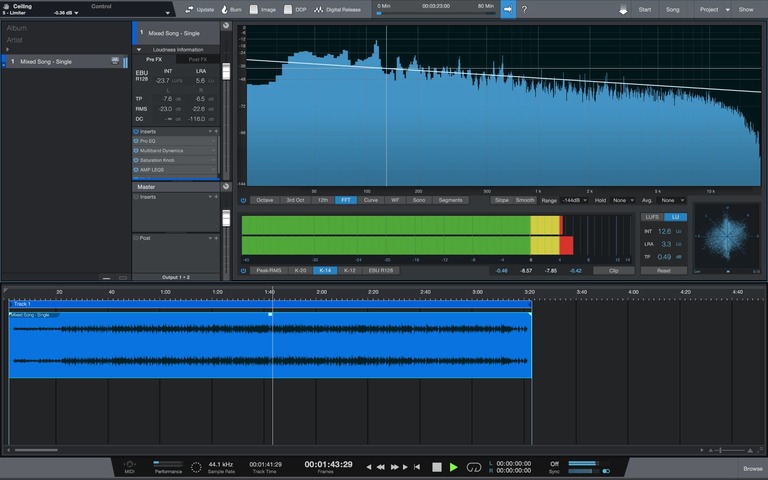Bypass the Pro EQ insert
768x480 pixels.
[x=136, y=141]
